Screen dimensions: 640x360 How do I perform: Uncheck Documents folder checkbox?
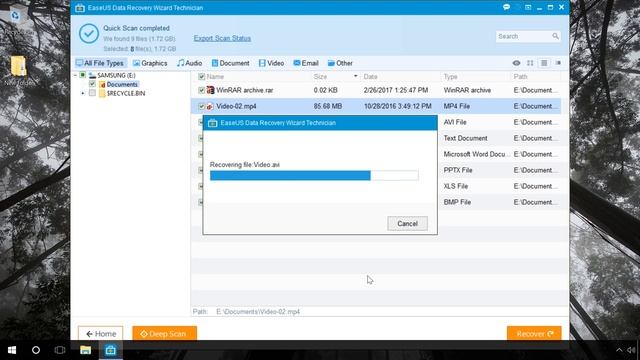92,84
